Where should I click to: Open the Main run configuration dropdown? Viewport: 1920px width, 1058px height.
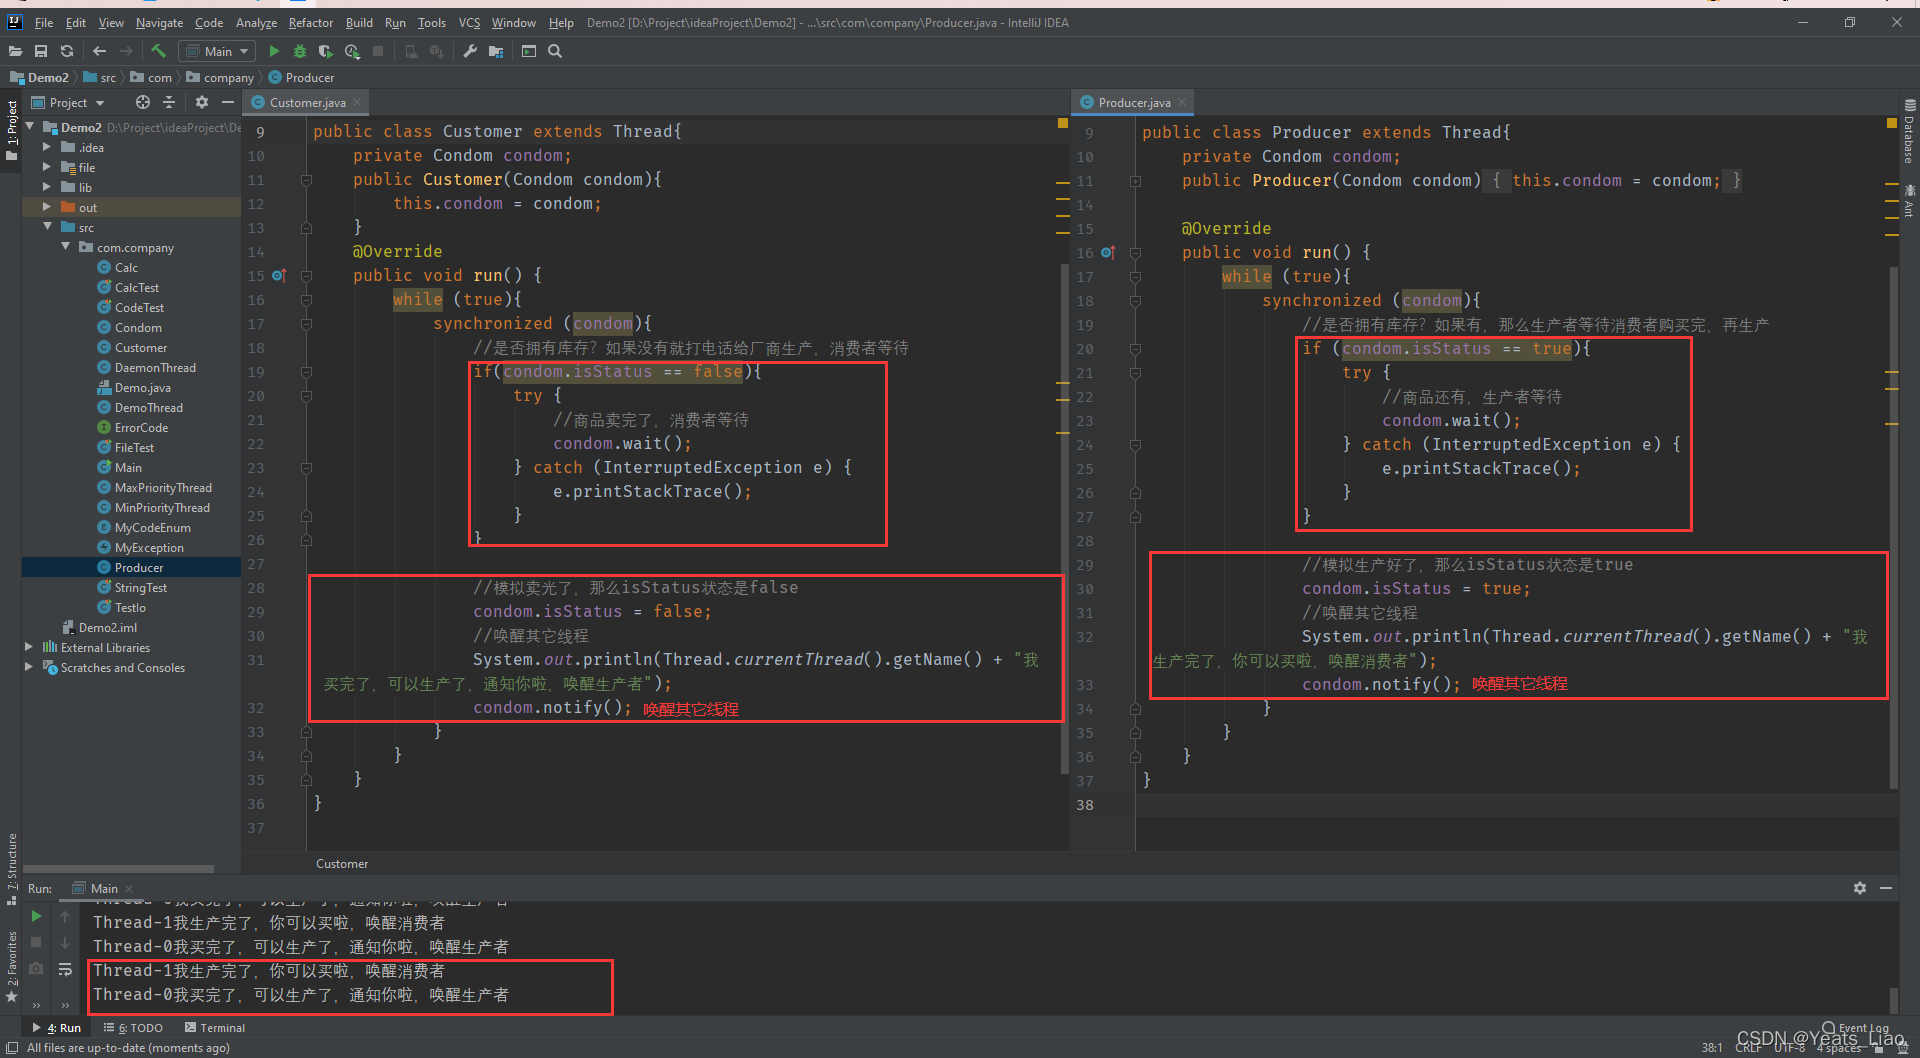click(x=217, y=51)
